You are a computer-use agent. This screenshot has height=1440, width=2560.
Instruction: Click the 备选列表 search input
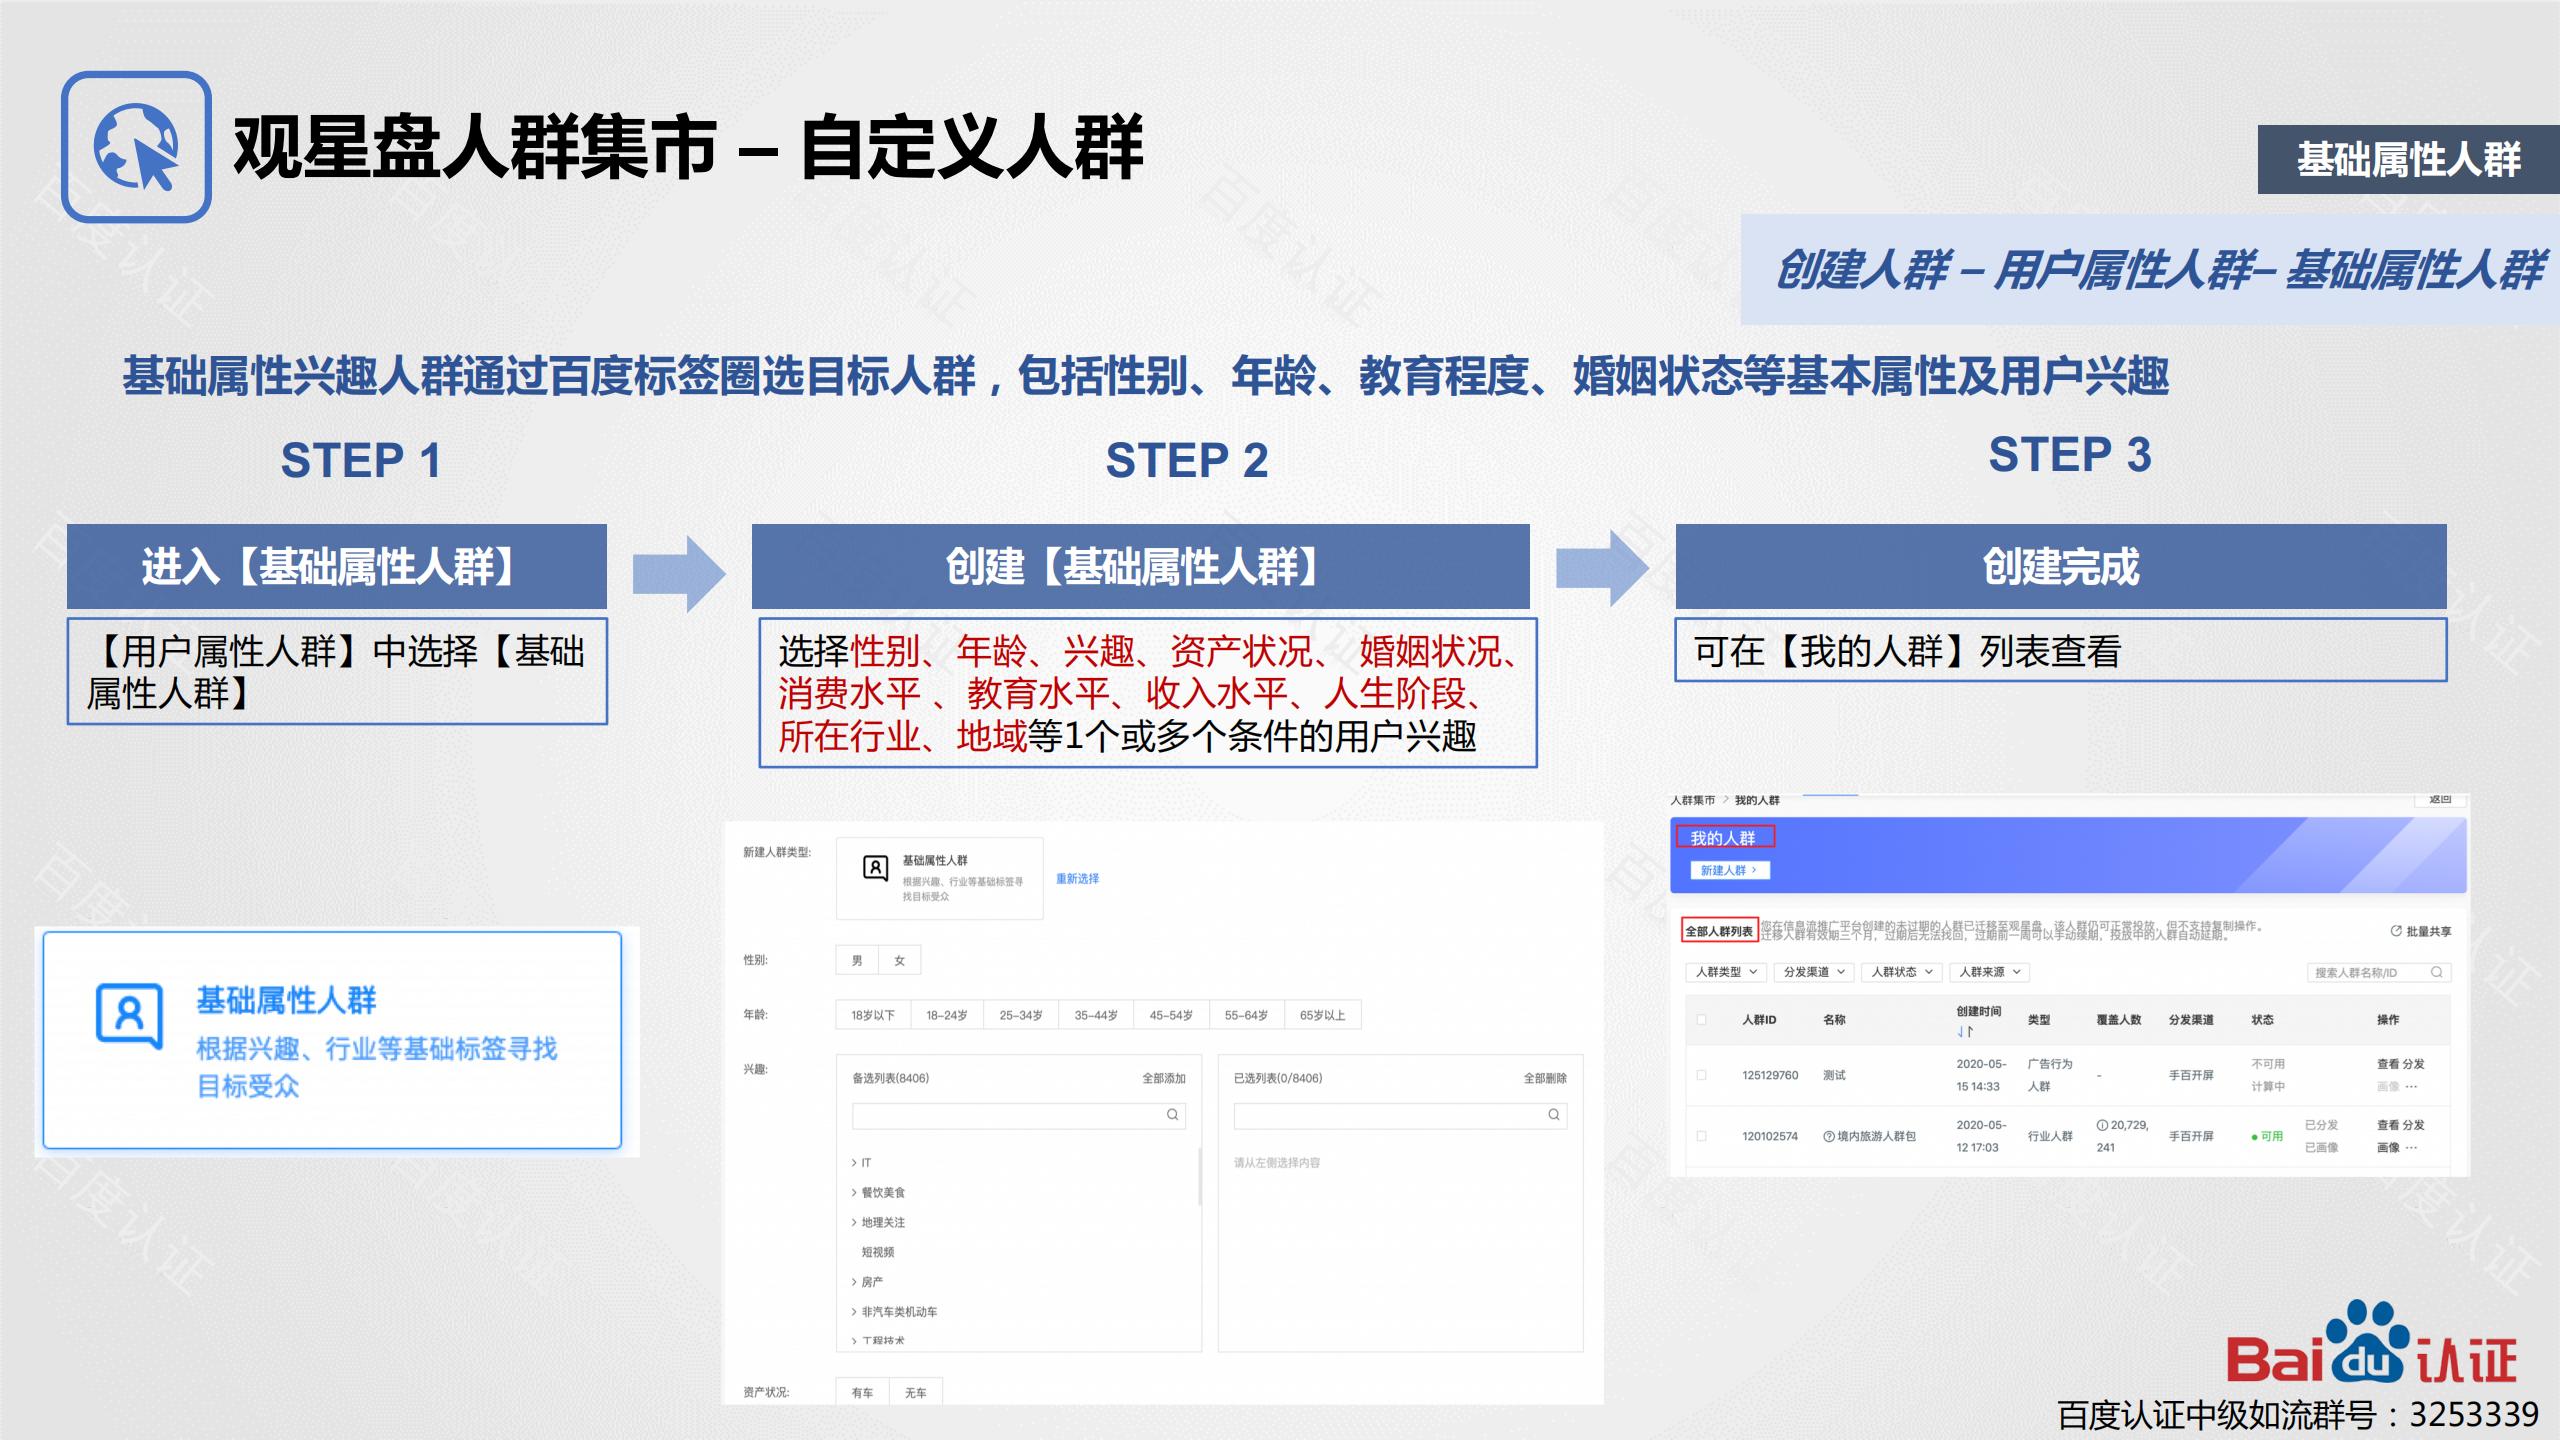1018,1115
